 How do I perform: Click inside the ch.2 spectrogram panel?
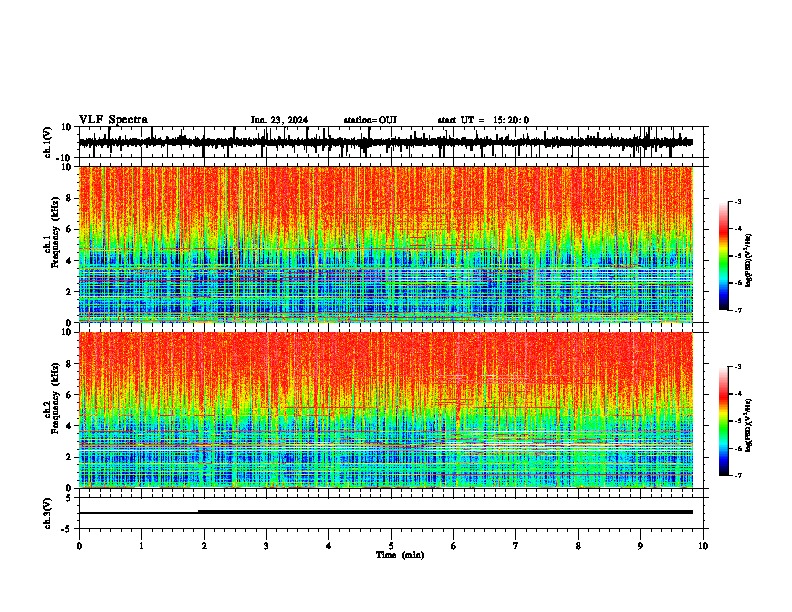pyautogui.click(x=386, y=410)
